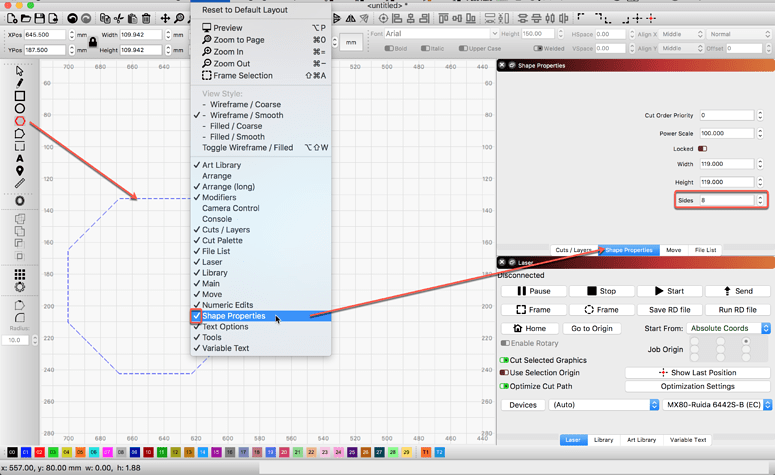
Task: Open the Circular Array gear tool
Action: (x=19, y=287)
